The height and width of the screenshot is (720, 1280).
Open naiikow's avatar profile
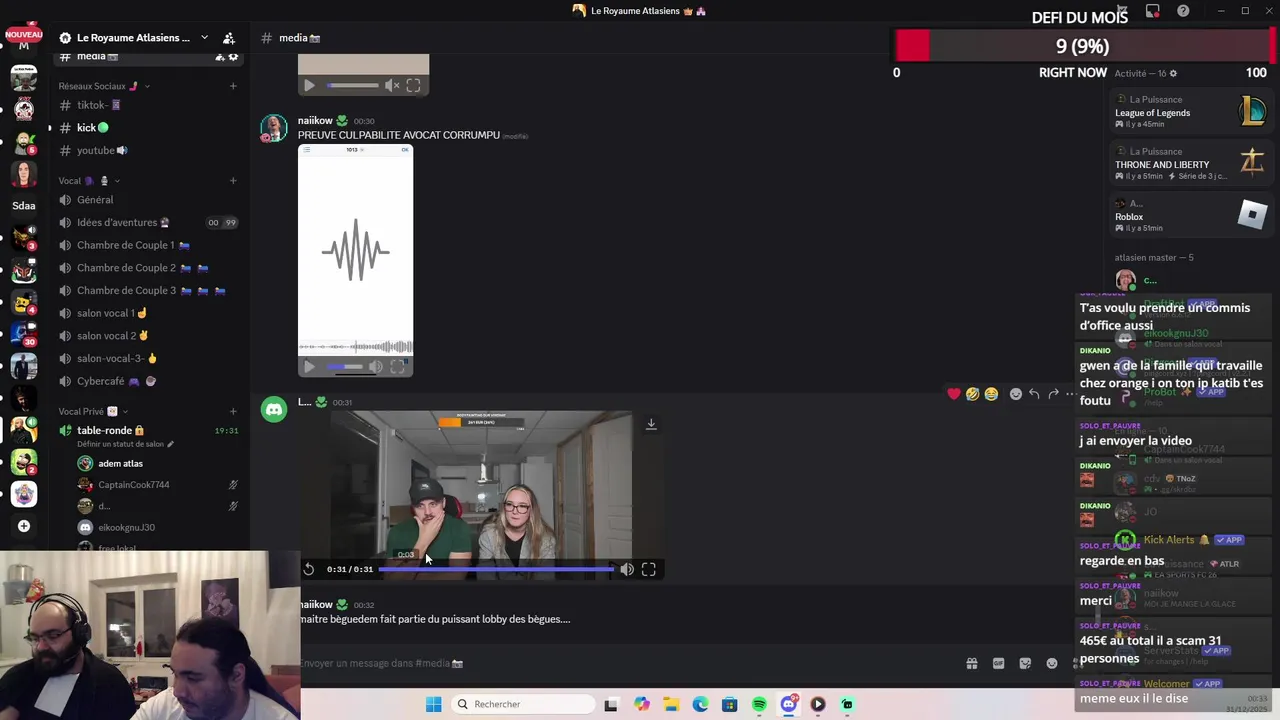click(273, 128)
